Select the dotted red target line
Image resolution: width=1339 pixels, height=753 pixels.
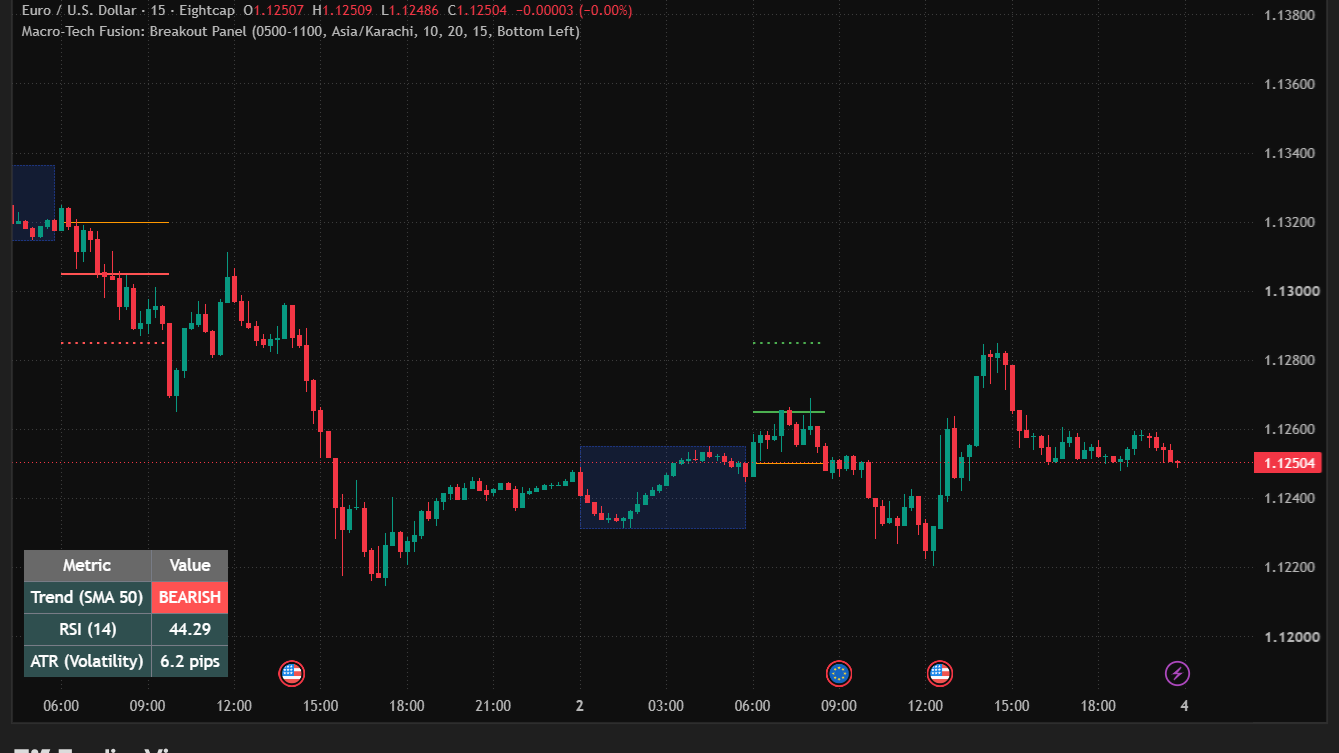point(114,343)
